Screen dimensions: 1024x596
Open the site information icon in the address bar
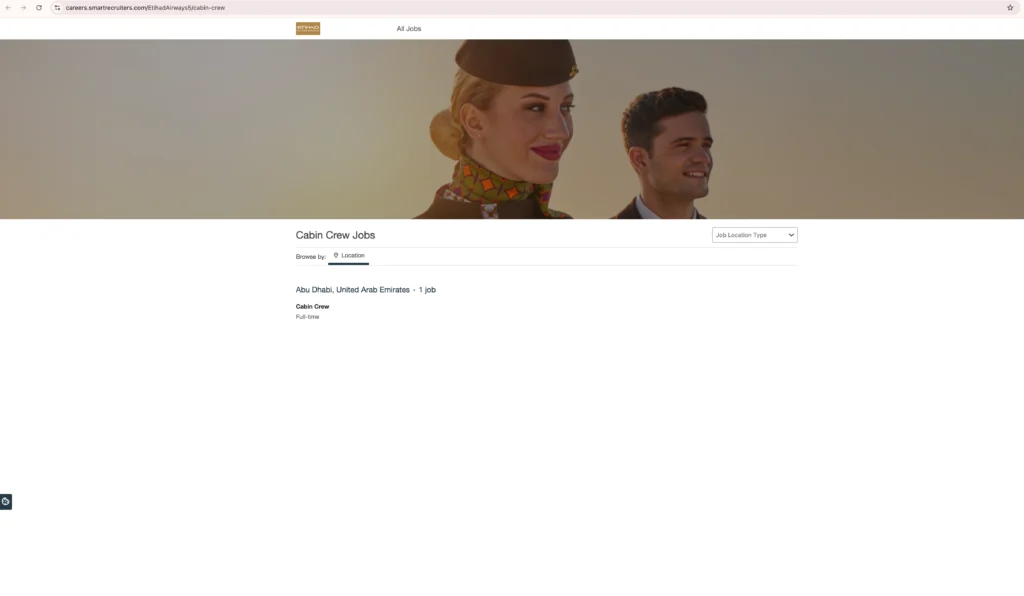coord(57,8)
